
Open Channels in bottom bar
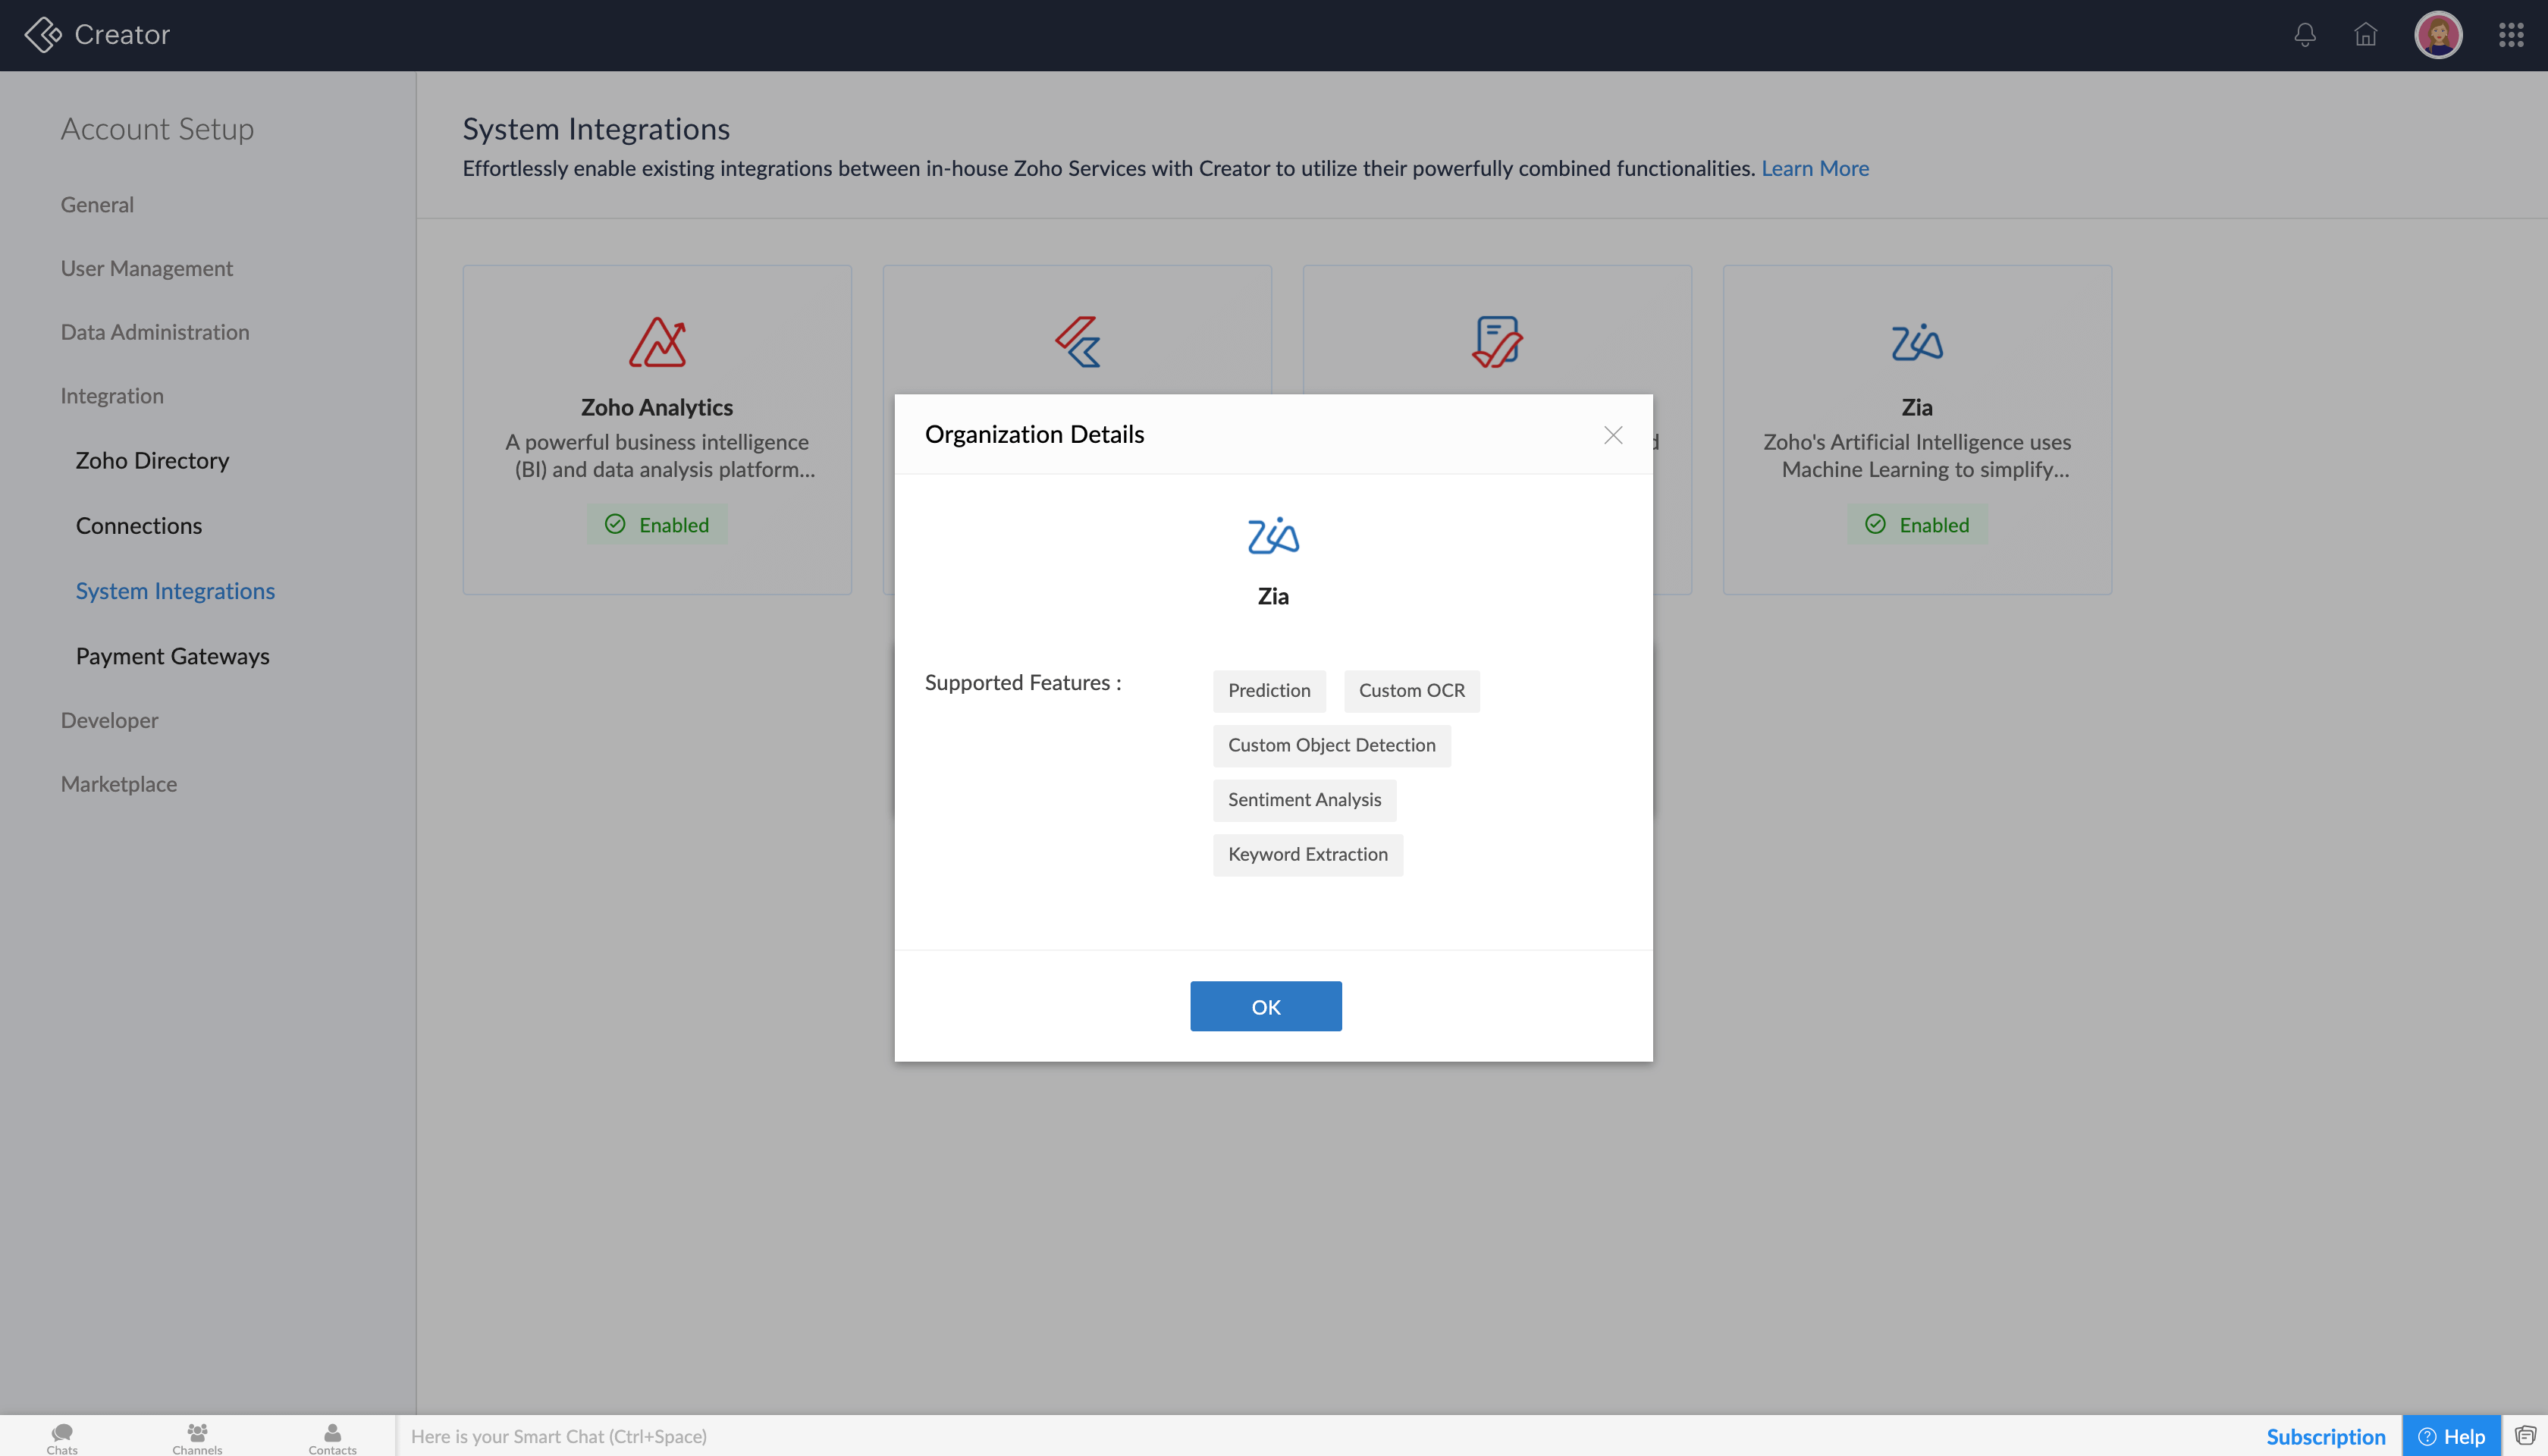pos(197,1437)
